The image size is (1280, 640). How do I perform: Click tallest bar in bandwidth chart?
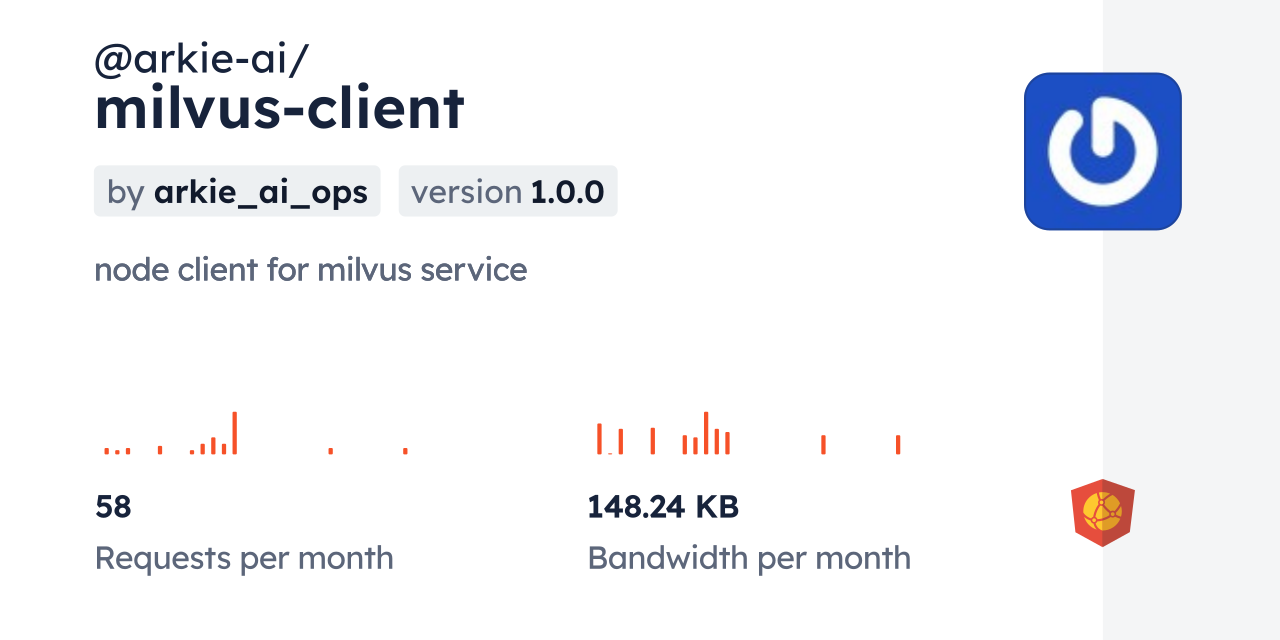[706, 433]
